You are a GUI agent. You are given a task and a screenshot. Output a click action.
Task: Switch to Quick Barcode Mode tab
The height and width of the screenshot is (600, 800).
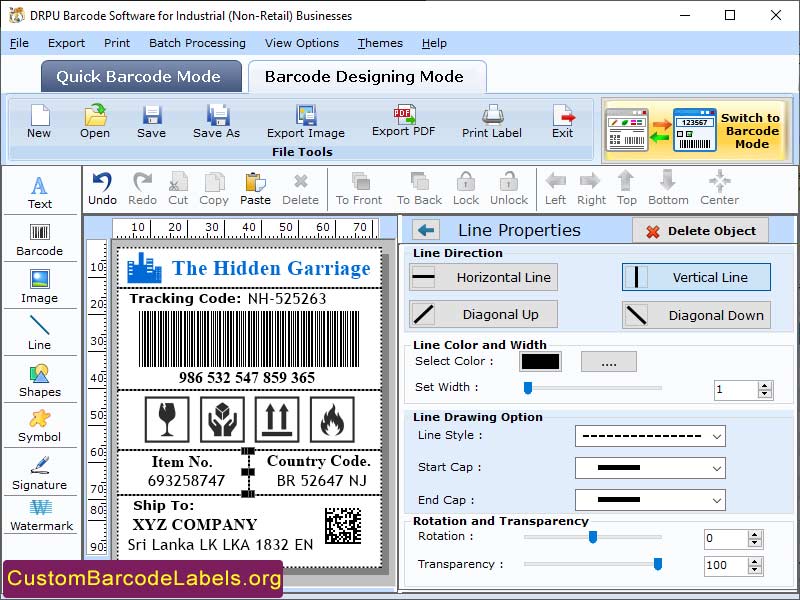(x=140, y=77)
